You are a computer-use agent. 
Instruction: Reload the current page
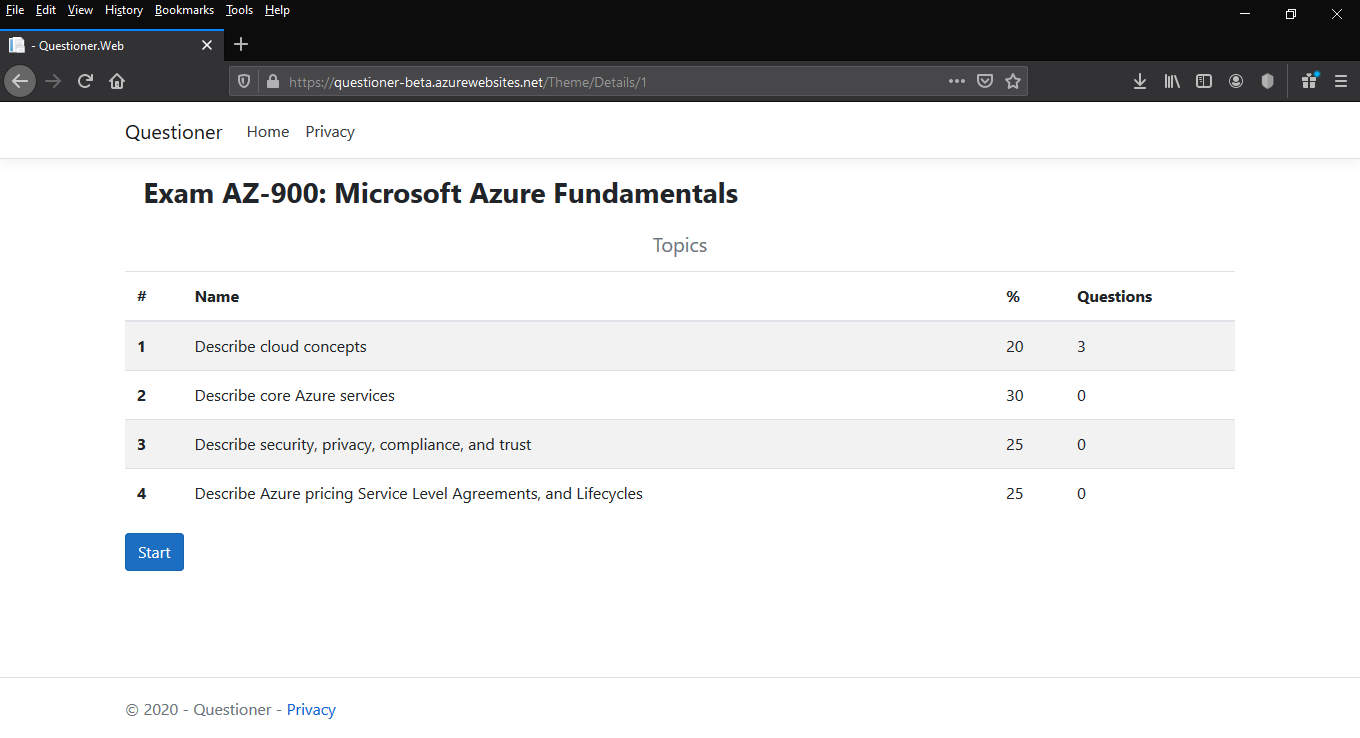point(85,81)
